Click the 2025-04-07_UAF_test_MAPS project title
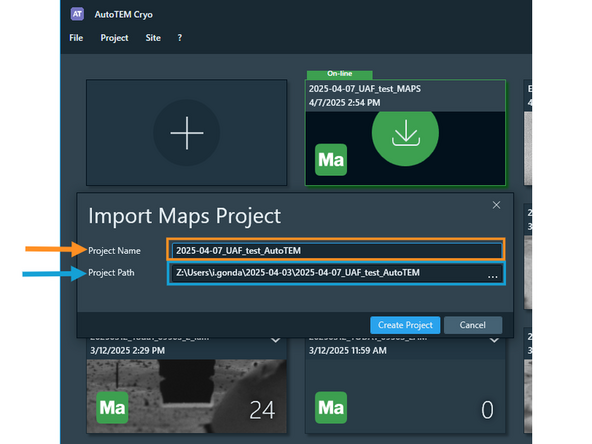Image resolution: width=592 pixels, height=444 pixels. point(365,89)
